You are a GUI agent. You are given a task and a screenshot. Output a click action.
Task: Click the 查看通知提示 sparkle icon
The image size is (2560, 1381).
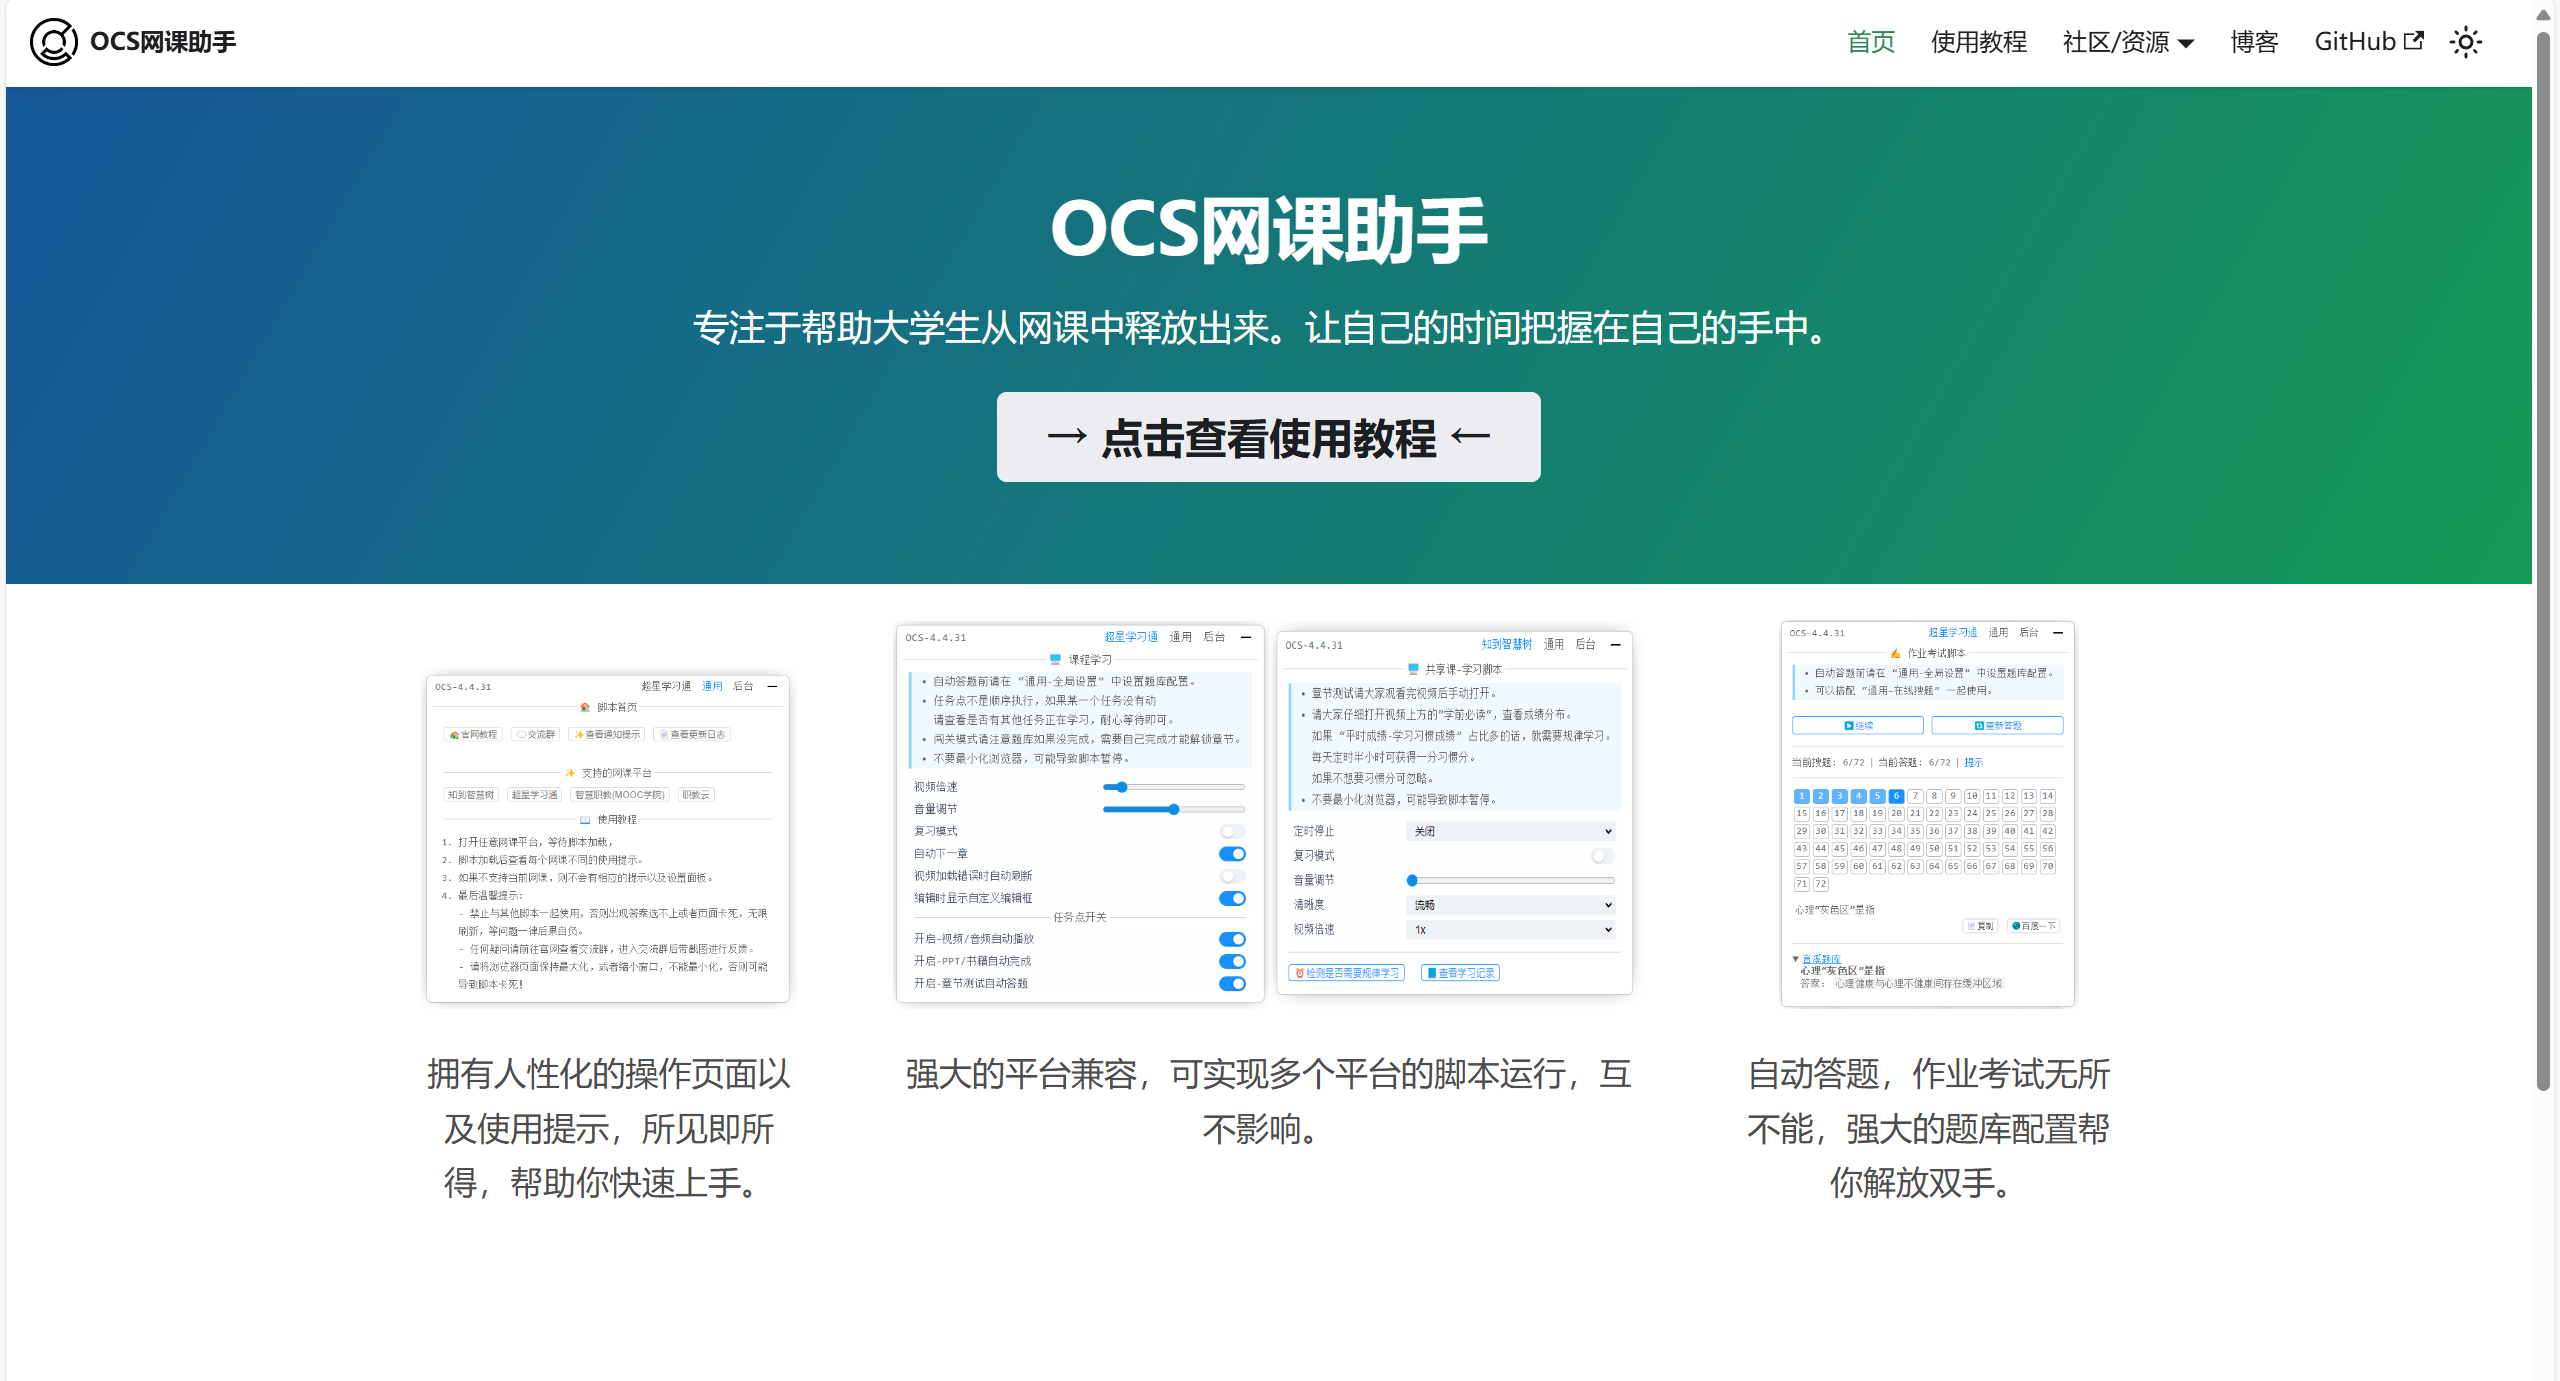coord(580,734)
